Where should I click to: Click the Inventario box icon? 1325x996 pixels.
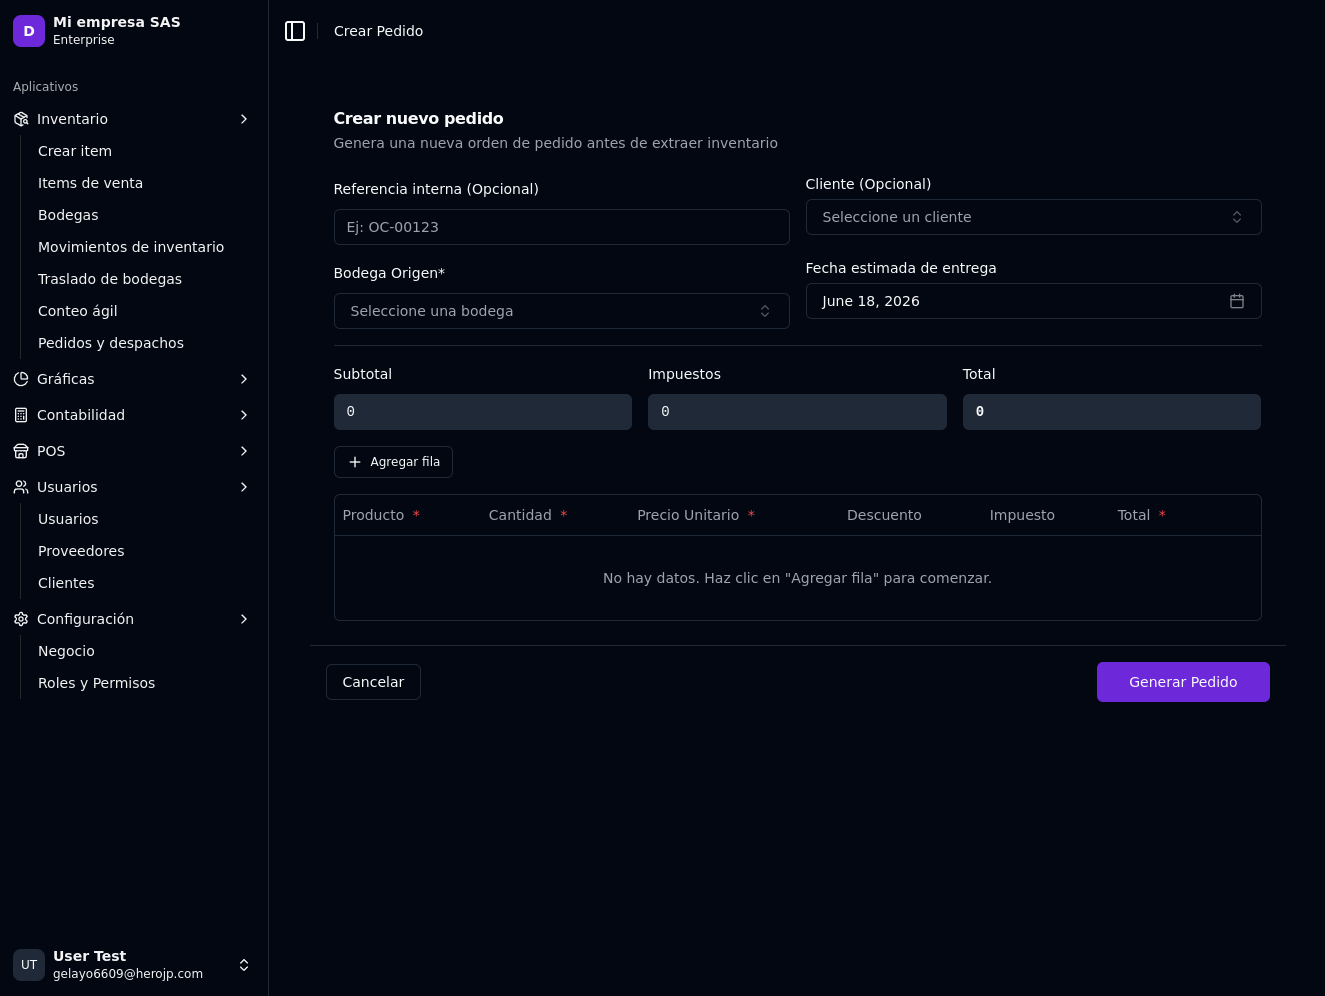point(21,119)
